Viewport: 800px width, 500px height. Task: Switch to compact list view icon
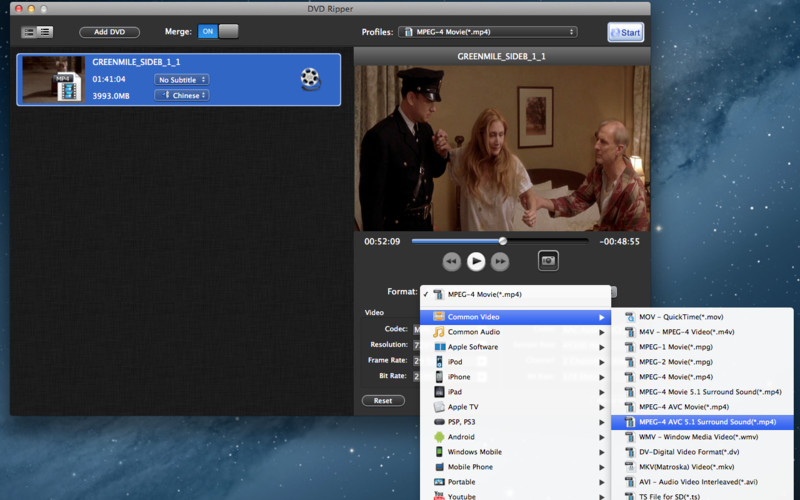(x=45, y=32)
